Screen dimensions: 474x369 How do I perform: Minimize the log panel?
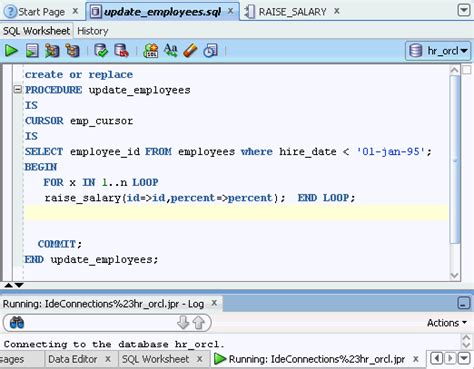coord(463,303)
